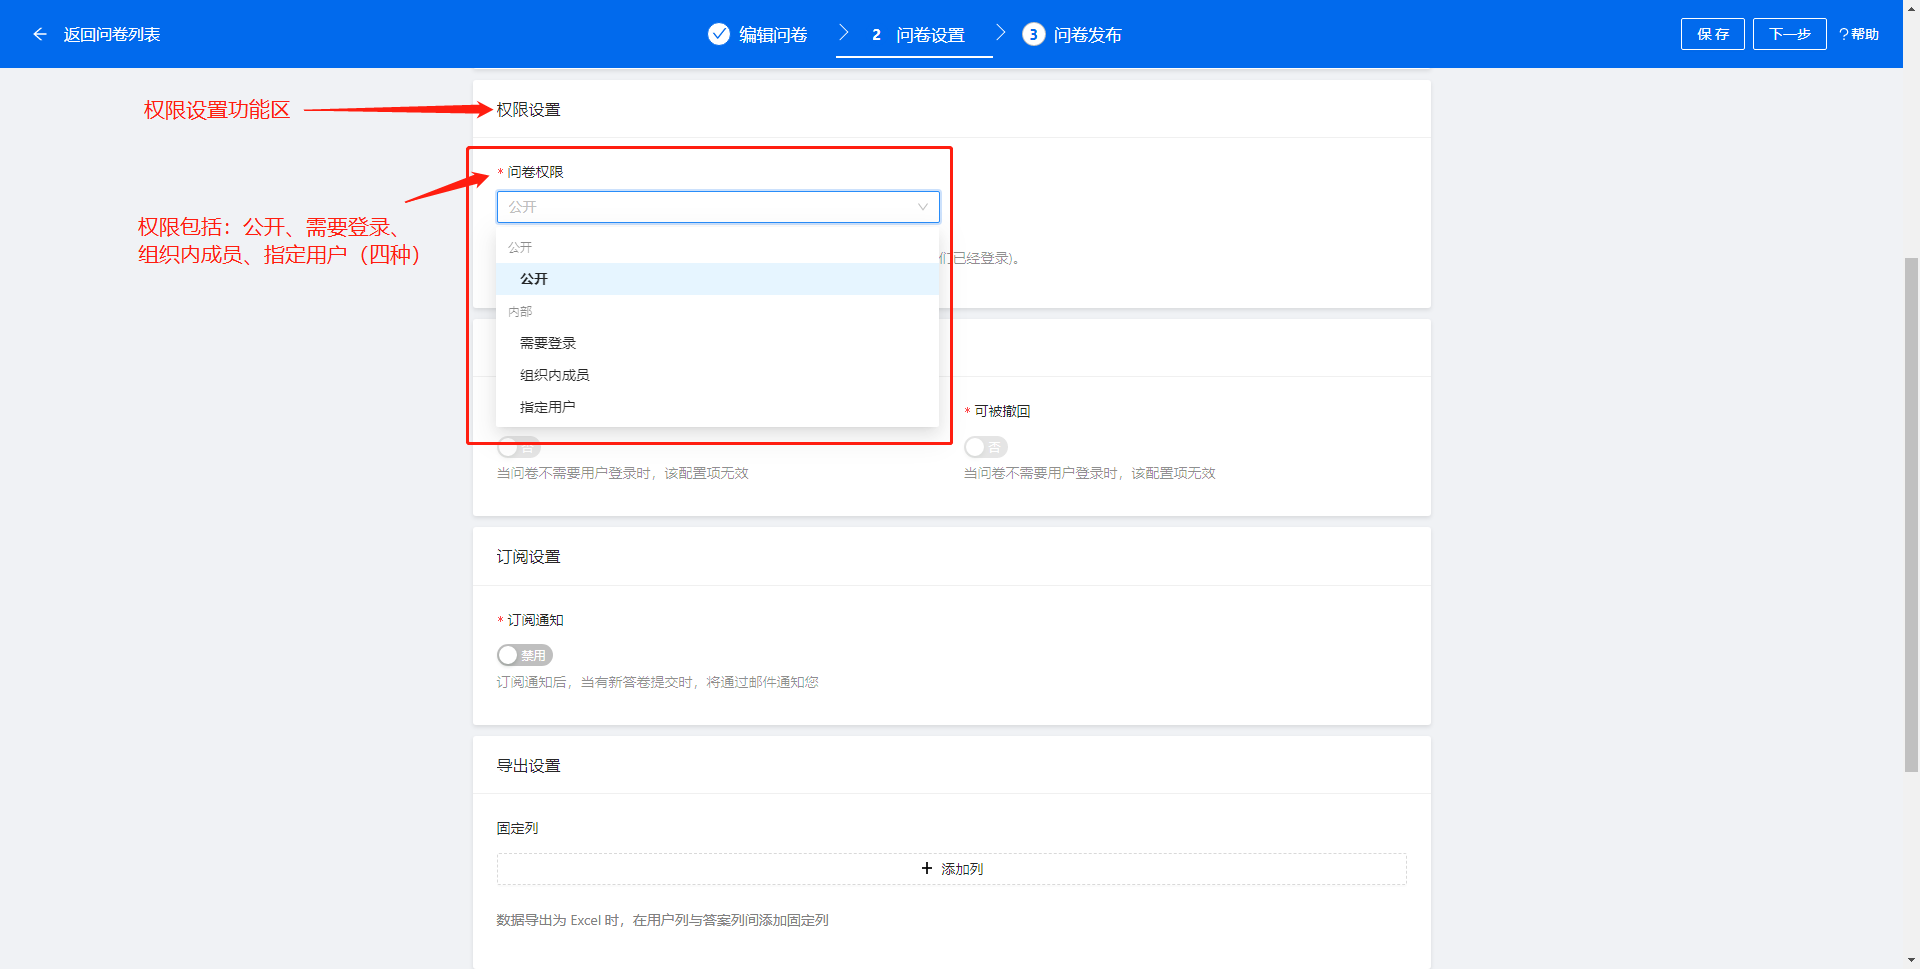
Task: Click the back arrow icon
Action: (x=40, y=34)
